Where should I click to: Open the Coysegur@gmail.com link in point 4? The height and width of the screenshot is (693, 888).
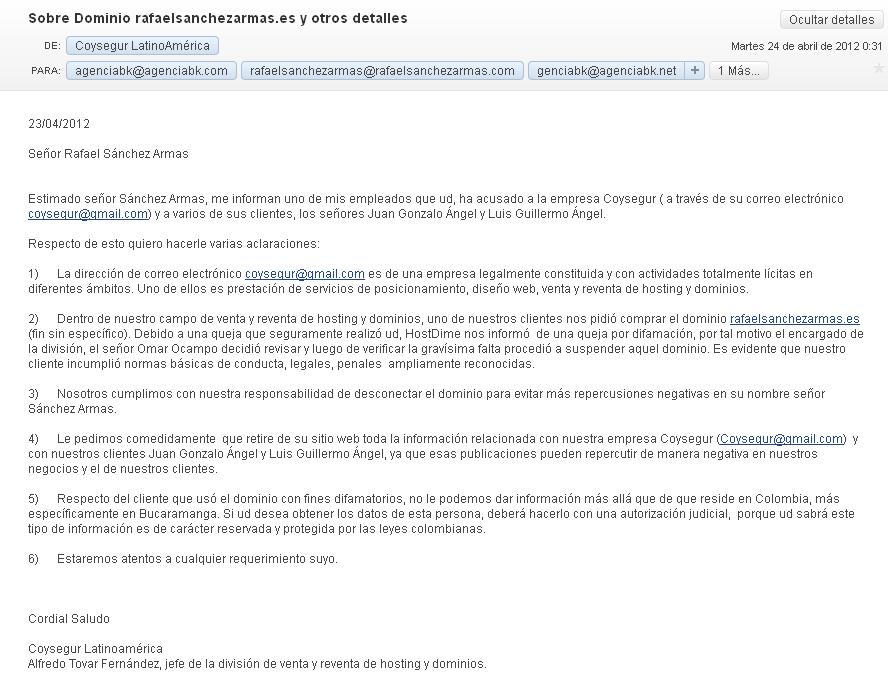(782, 439)
